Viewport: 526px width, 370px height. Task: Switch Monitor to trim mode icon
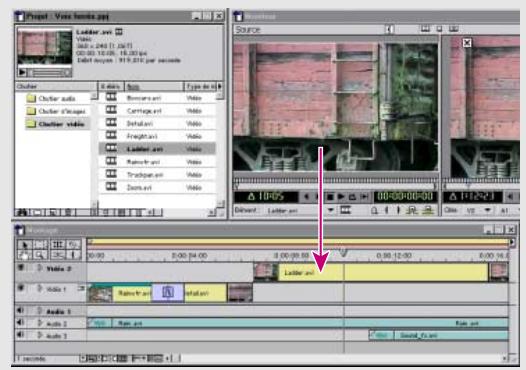[x=454, y=29]
